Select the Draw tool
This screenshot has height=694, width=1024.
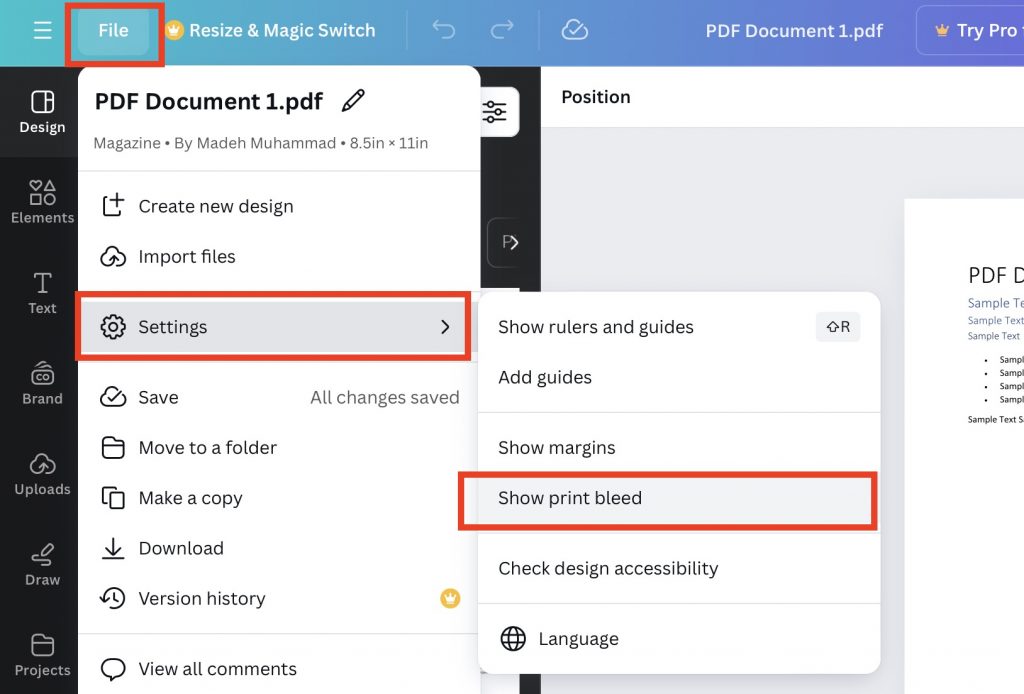[x=40, y=563]
